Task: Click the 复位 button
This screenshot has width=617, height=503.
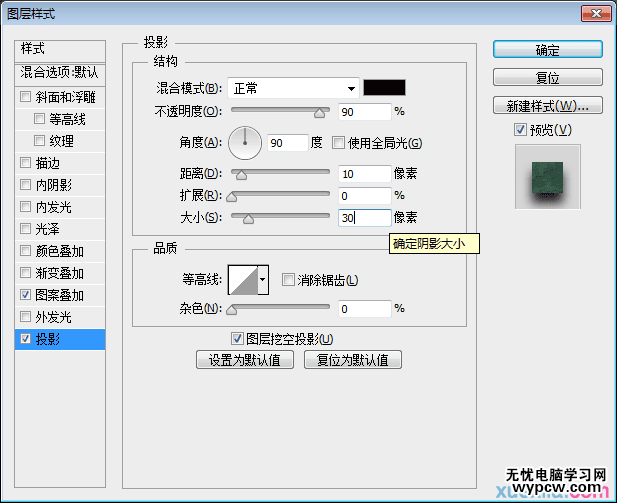Action: (x=548, y=77)
